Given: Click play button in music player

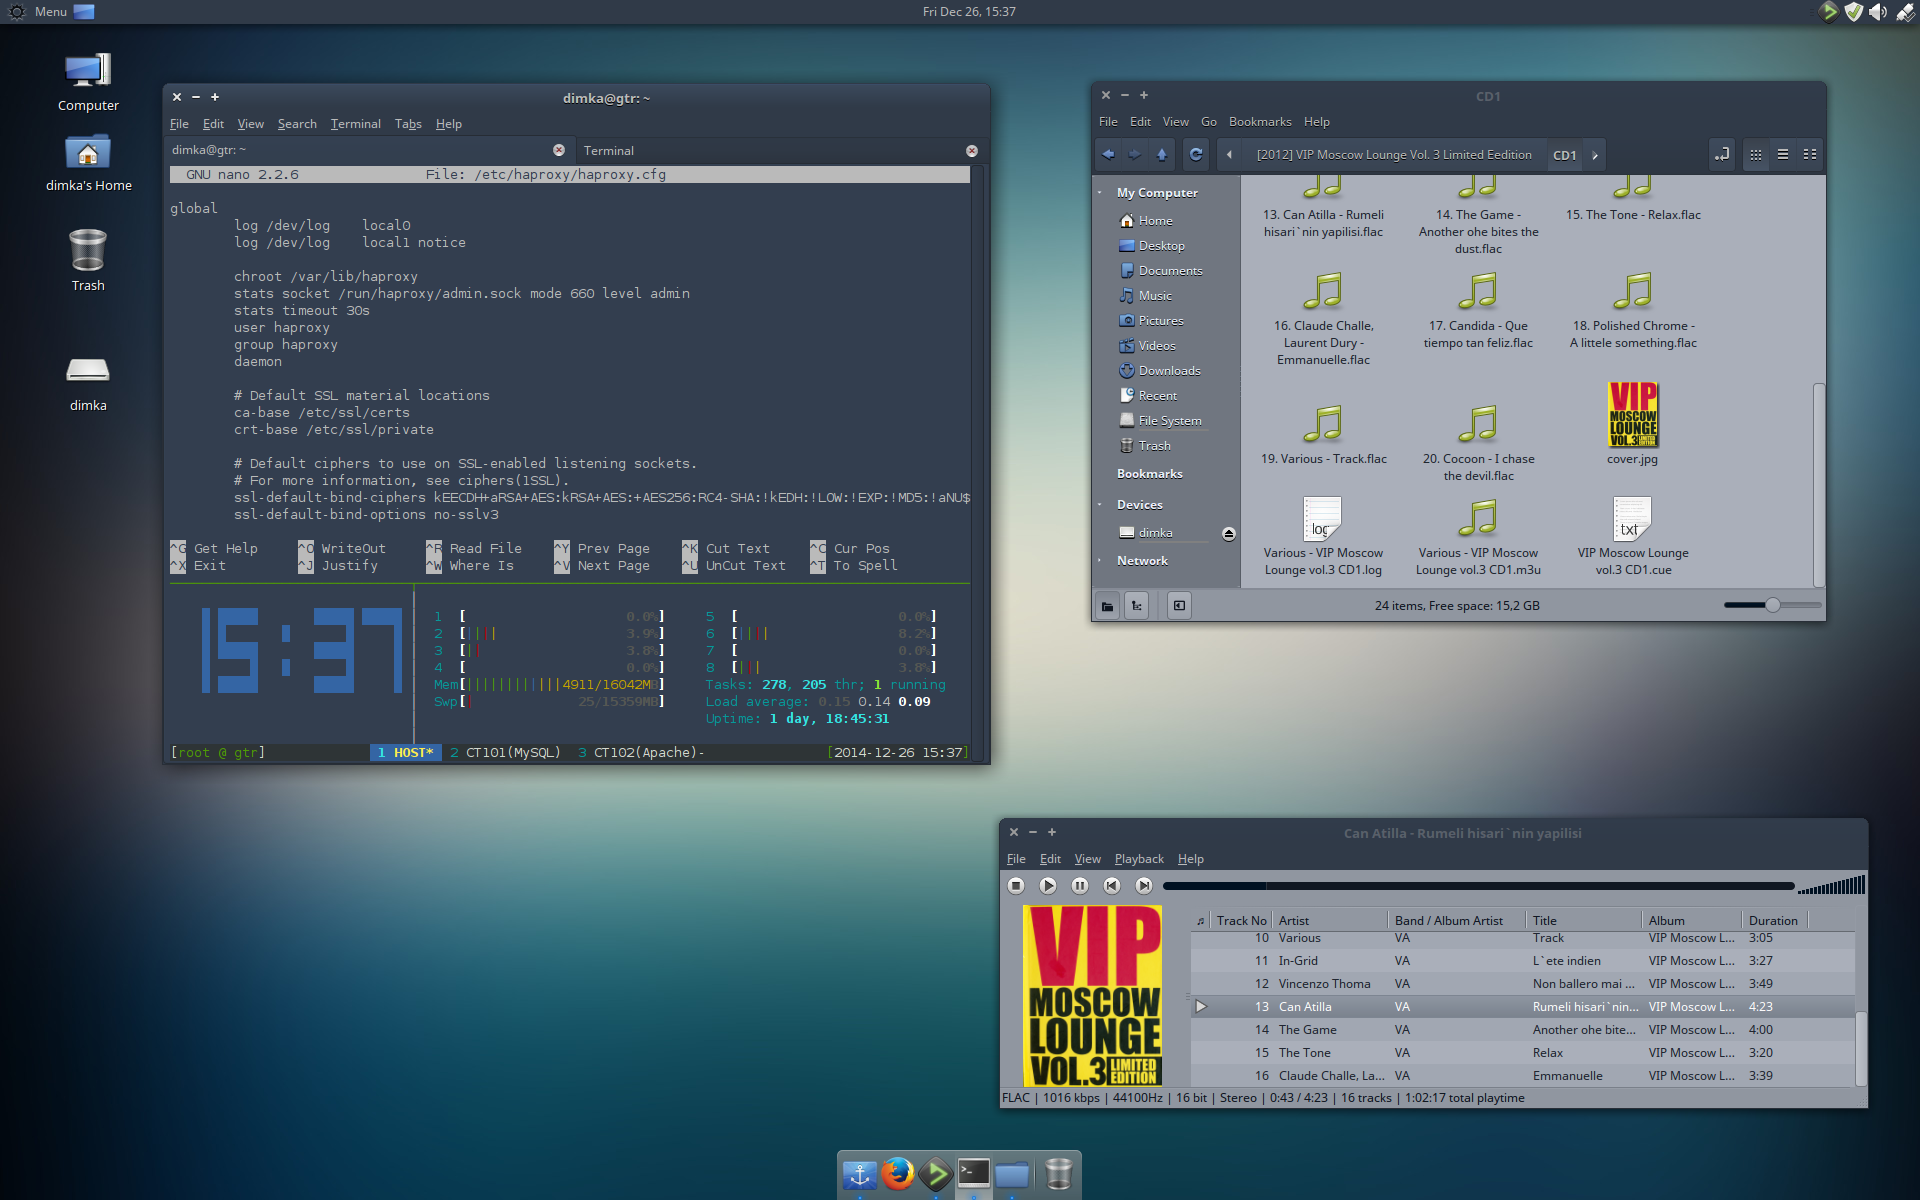Looking at the screenshot, I should [x=1048, y=885].
